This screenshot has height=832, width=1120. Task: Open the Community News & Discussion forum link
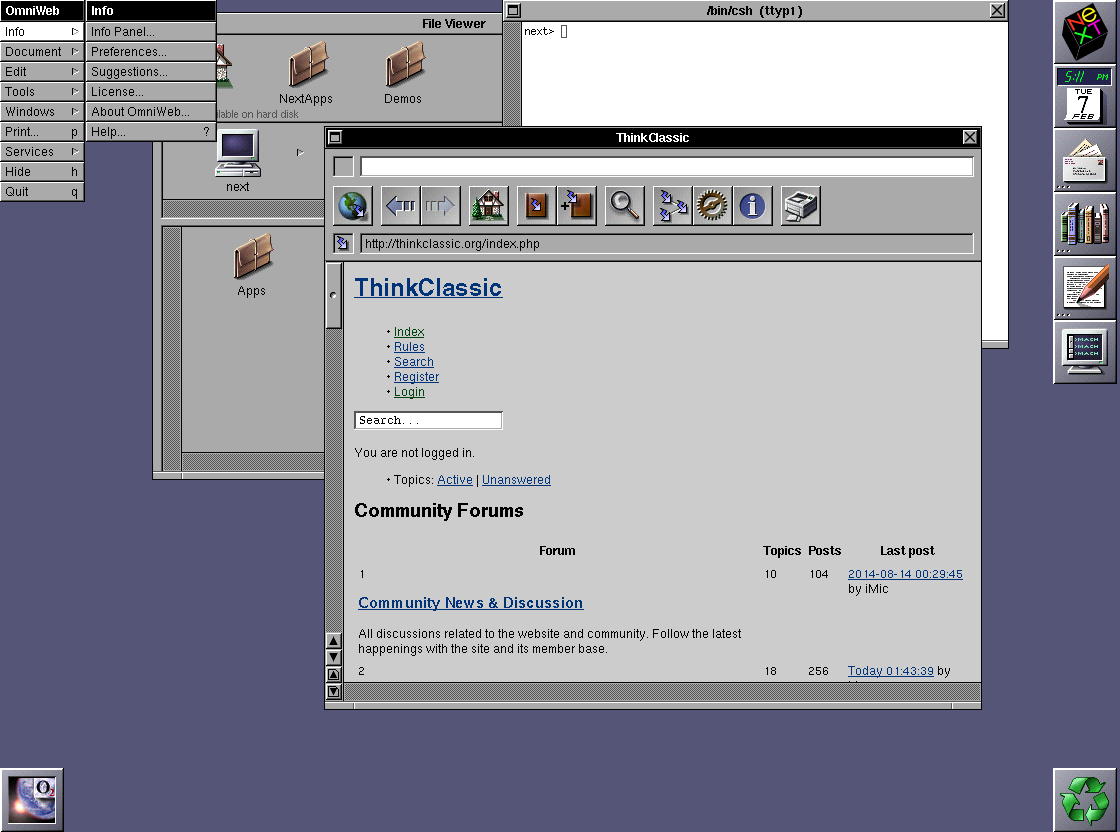point(470,603)
